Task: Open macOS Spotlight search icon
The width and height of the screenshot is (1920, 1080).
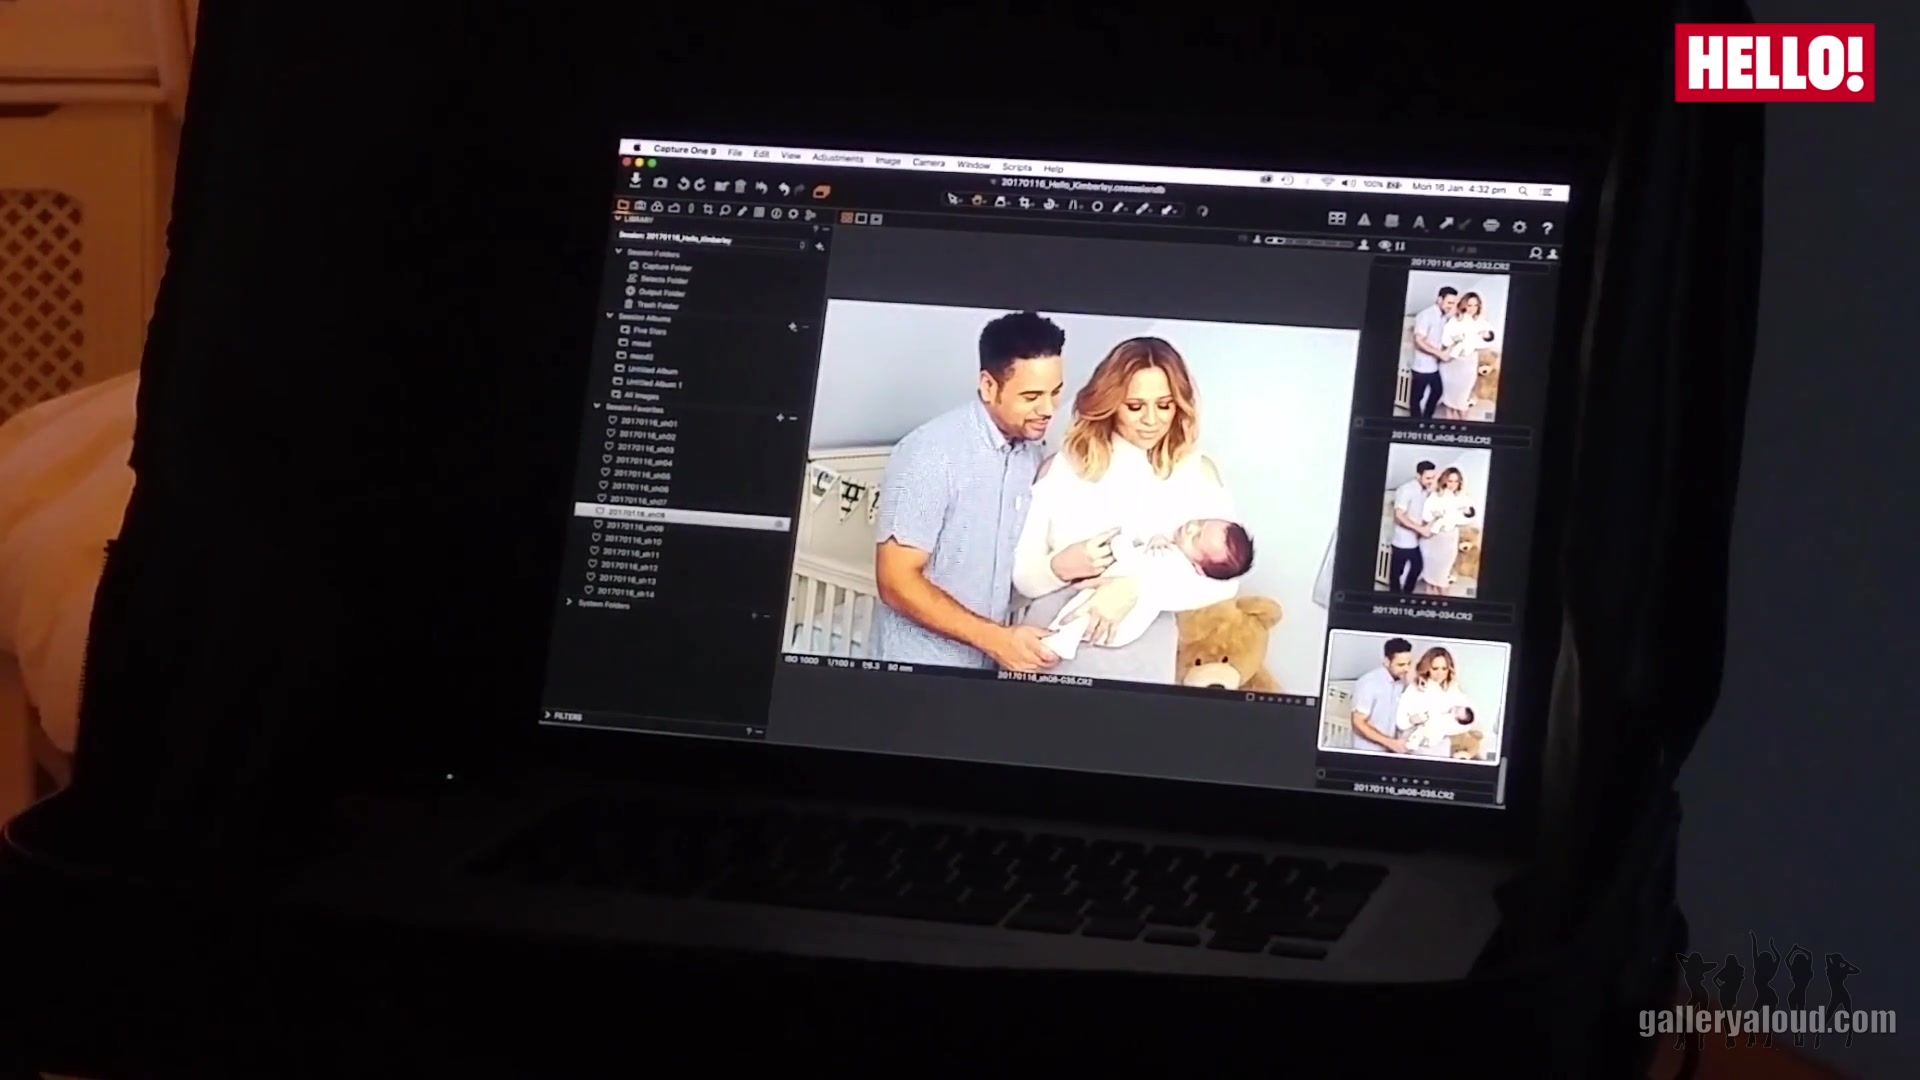Action: [1523, 190]
